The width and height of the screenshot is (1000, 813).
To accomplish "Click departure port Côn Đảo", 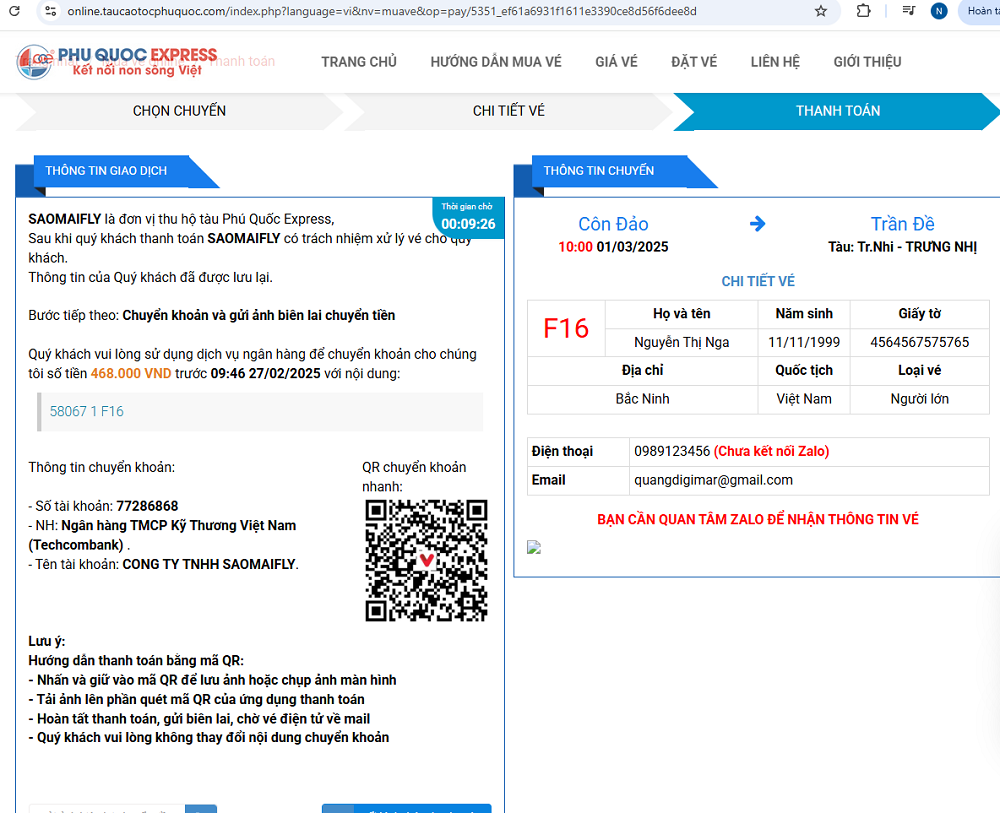I will tap(613, 224).
